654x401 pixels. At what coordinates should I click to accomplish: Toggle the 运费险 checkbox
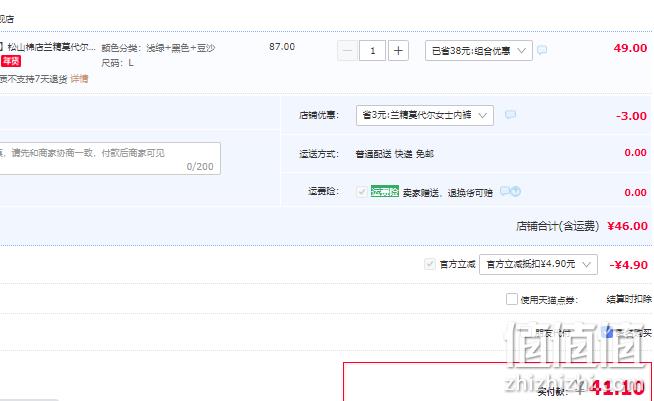(x=362, y=192)
